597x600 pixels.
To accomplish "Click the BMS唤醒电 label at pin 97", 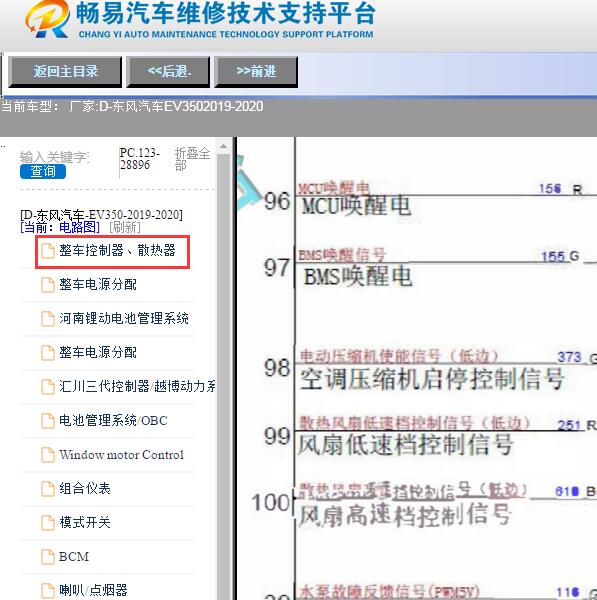I will click(358, 276).
